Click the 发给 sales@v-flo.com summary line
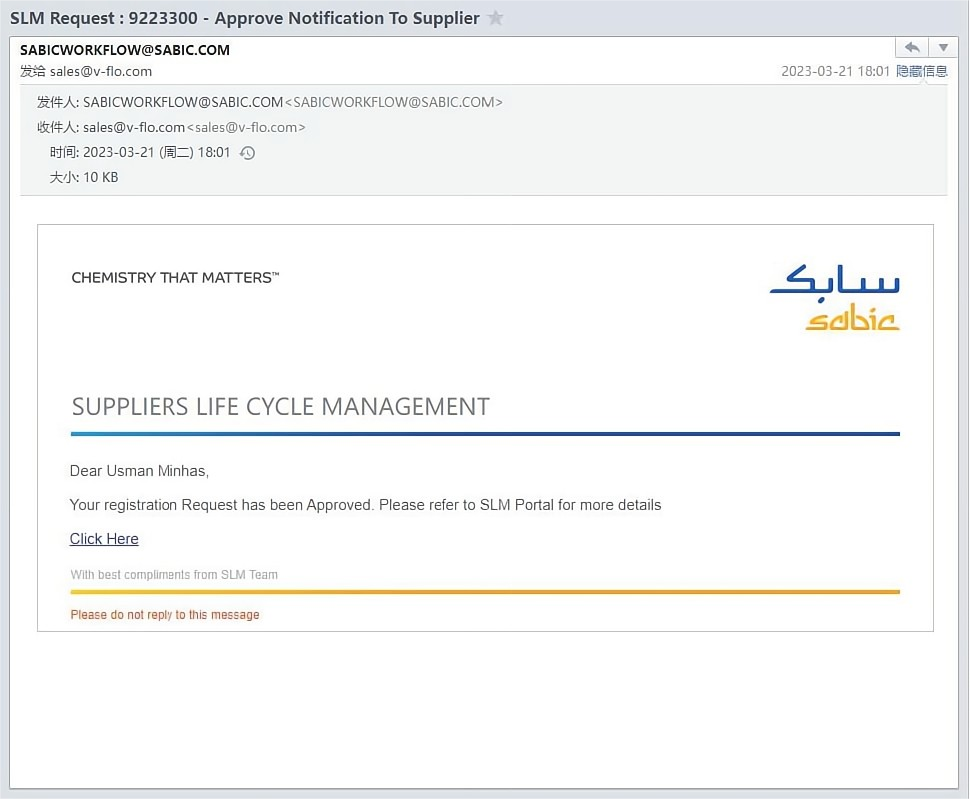Image resolution: width=970 pixels, height=799 pixels. coord(86,71)
